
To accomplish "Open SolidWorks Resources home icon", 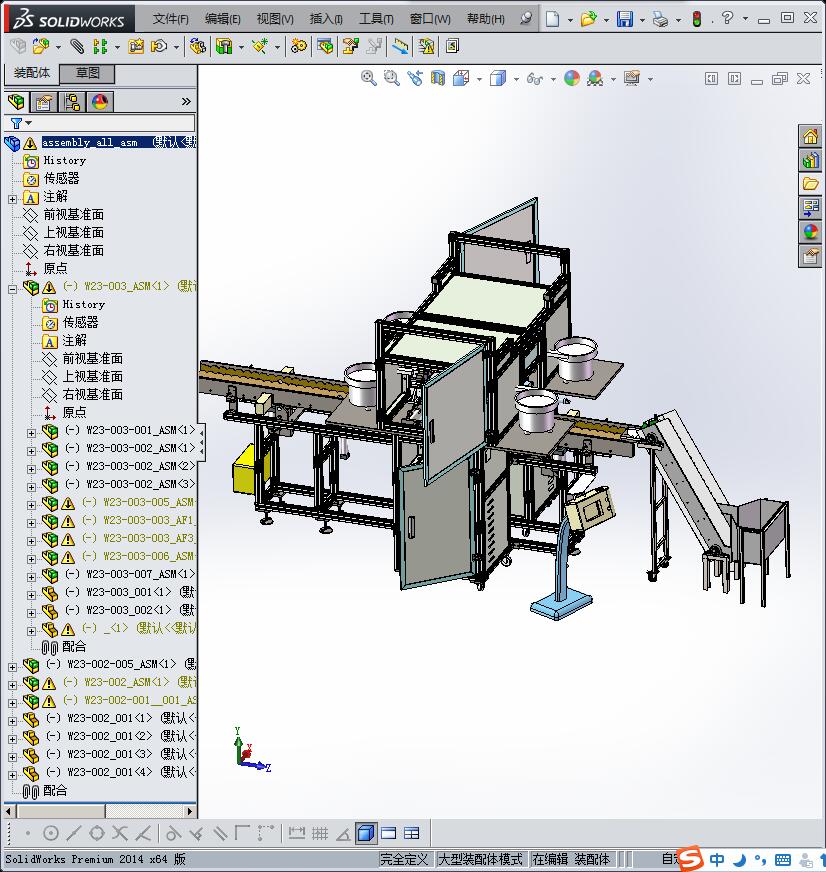I will 810,136.
